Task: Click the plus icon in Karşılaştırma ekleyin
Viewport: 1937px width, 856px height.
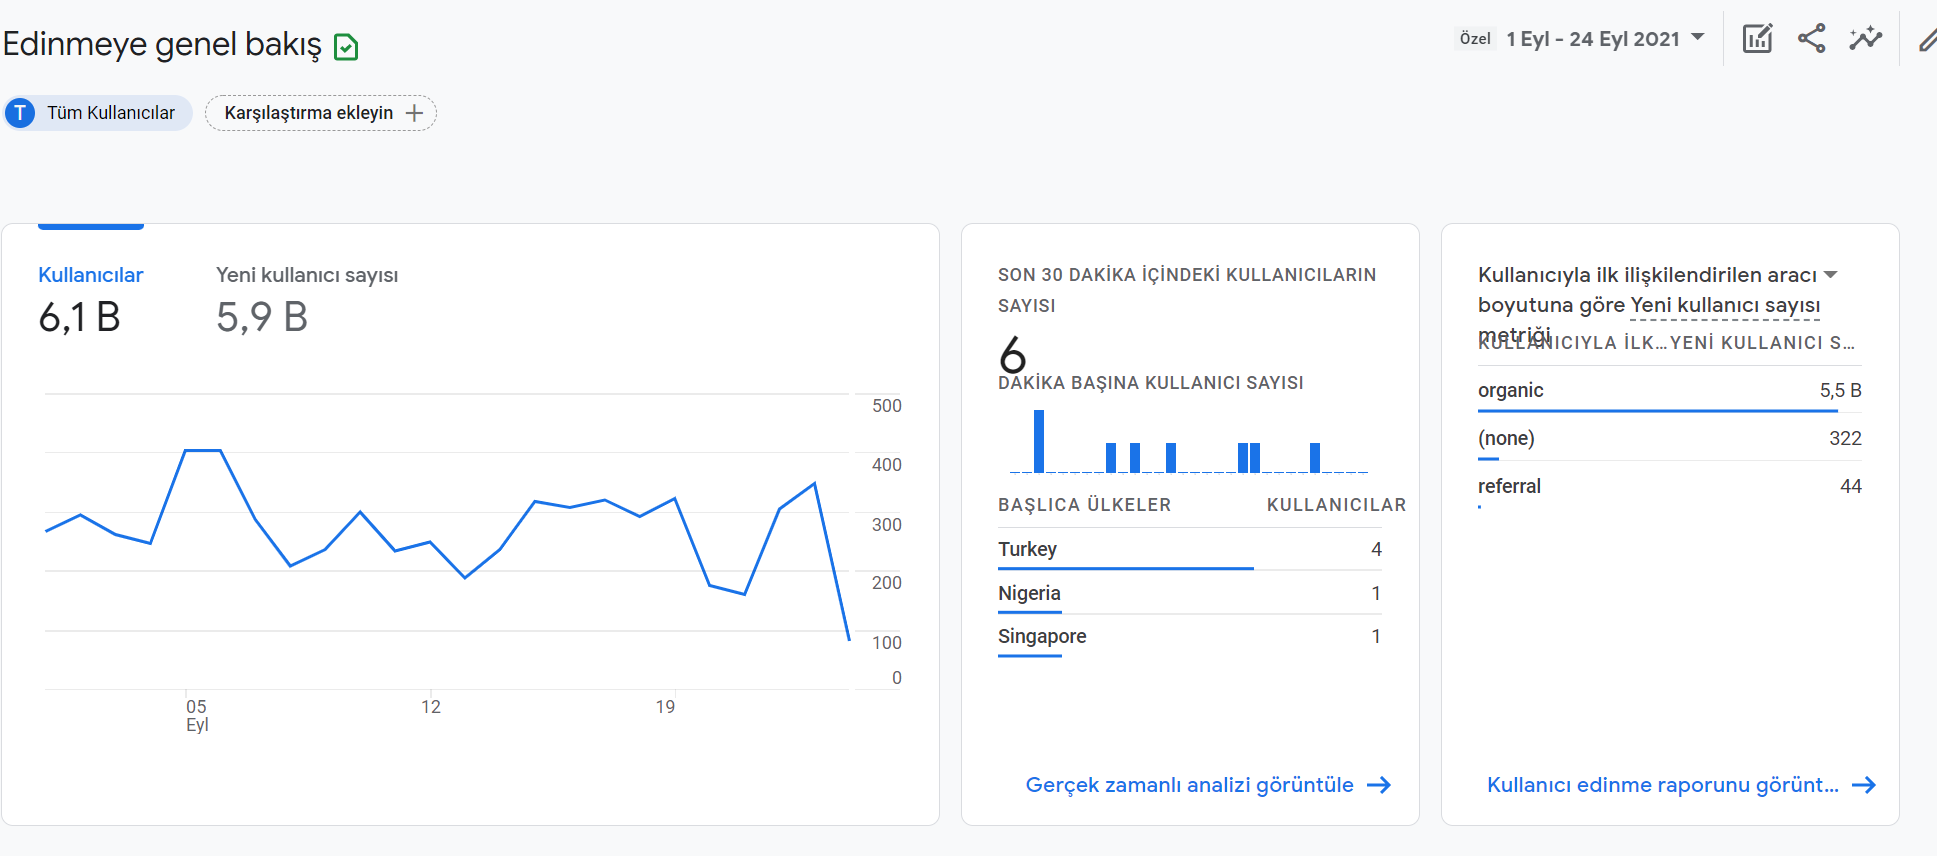Action: pos(415,113)
